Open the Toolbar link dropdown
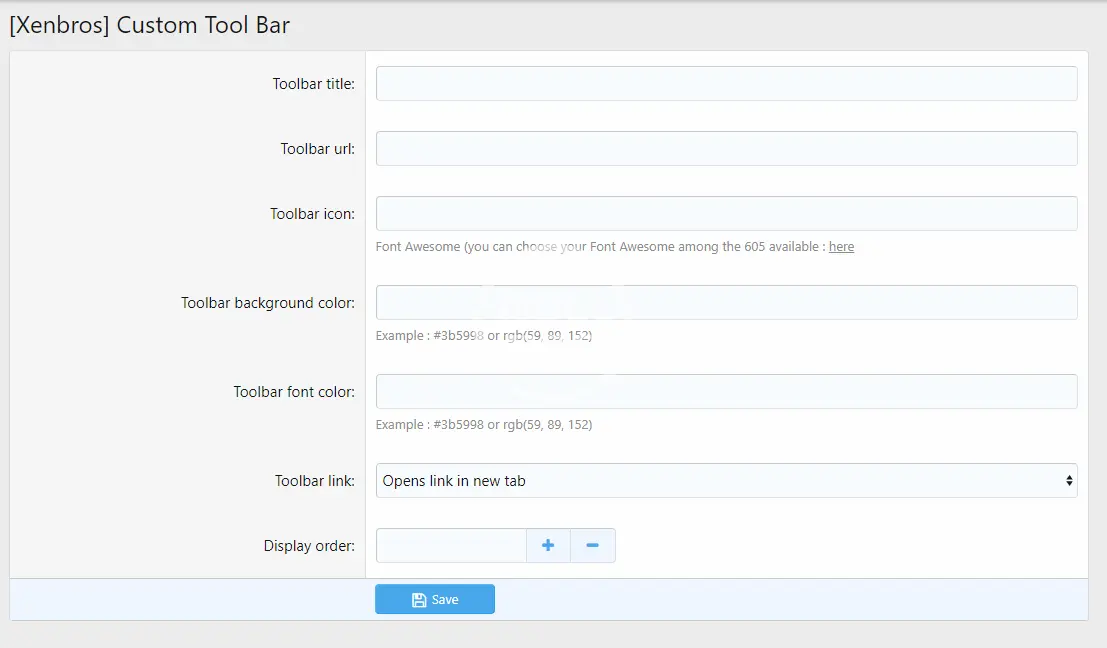Viewport: 1107px width, 648px height. pyautogui.click(x=726, y=481)
